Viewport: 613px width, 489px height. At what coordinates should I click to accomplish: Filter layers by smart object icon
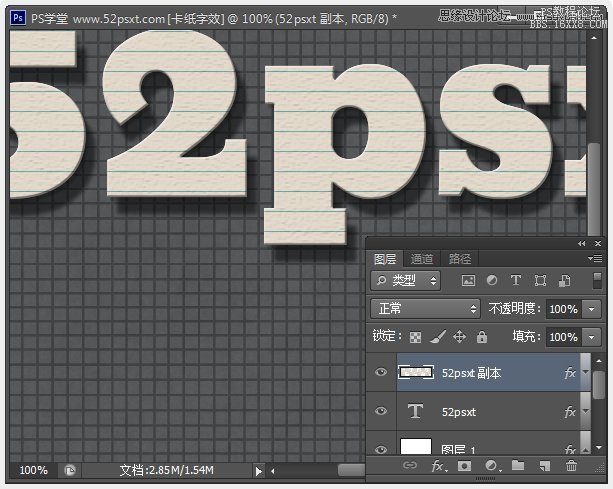click(x=564, y=280)
